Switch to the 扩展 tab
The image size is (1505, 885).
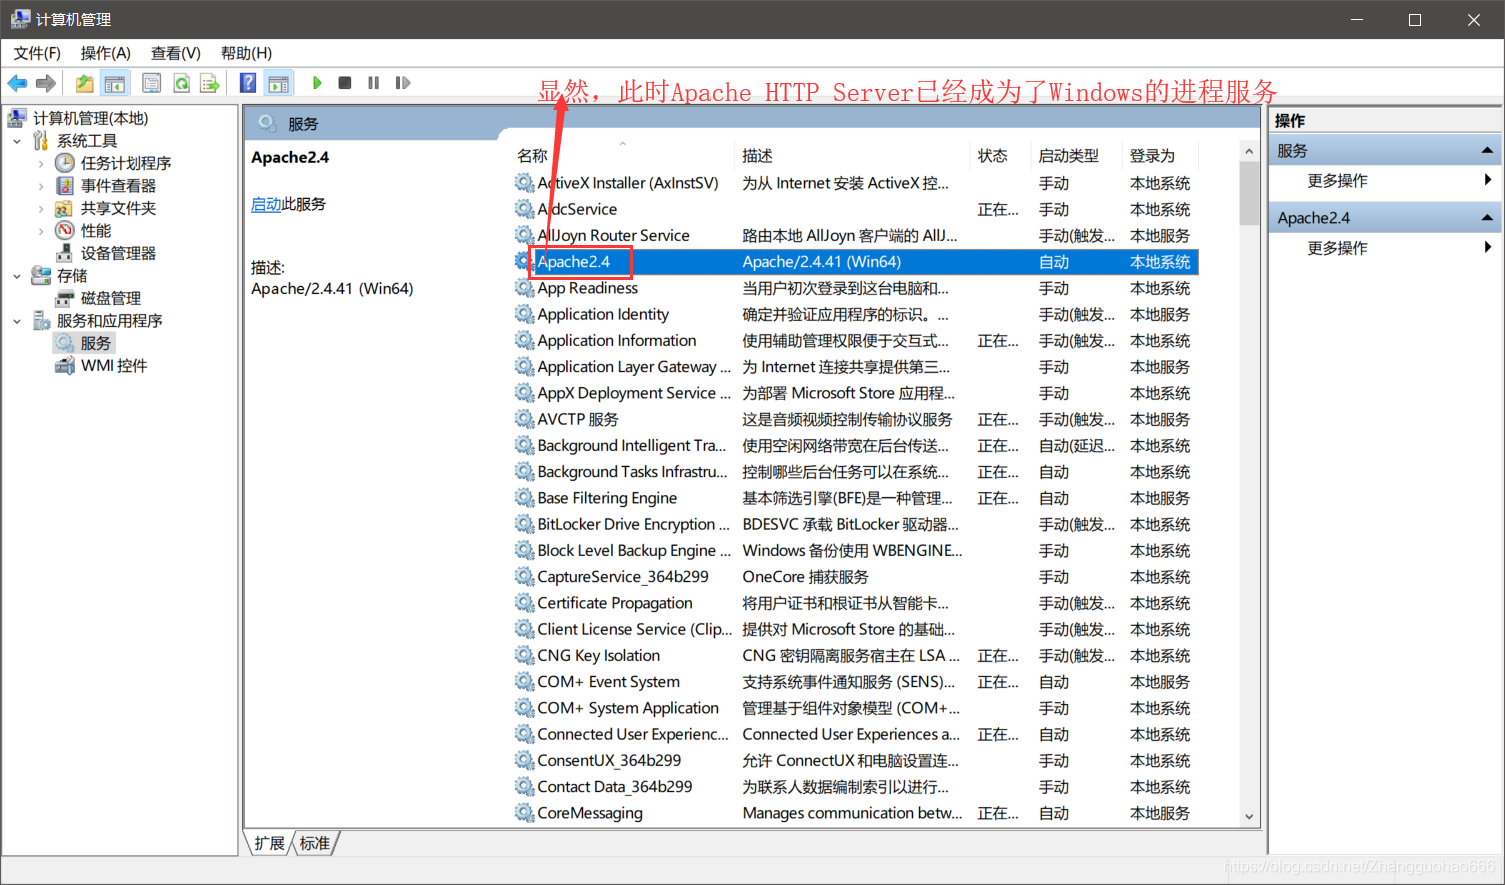(269, 843)
